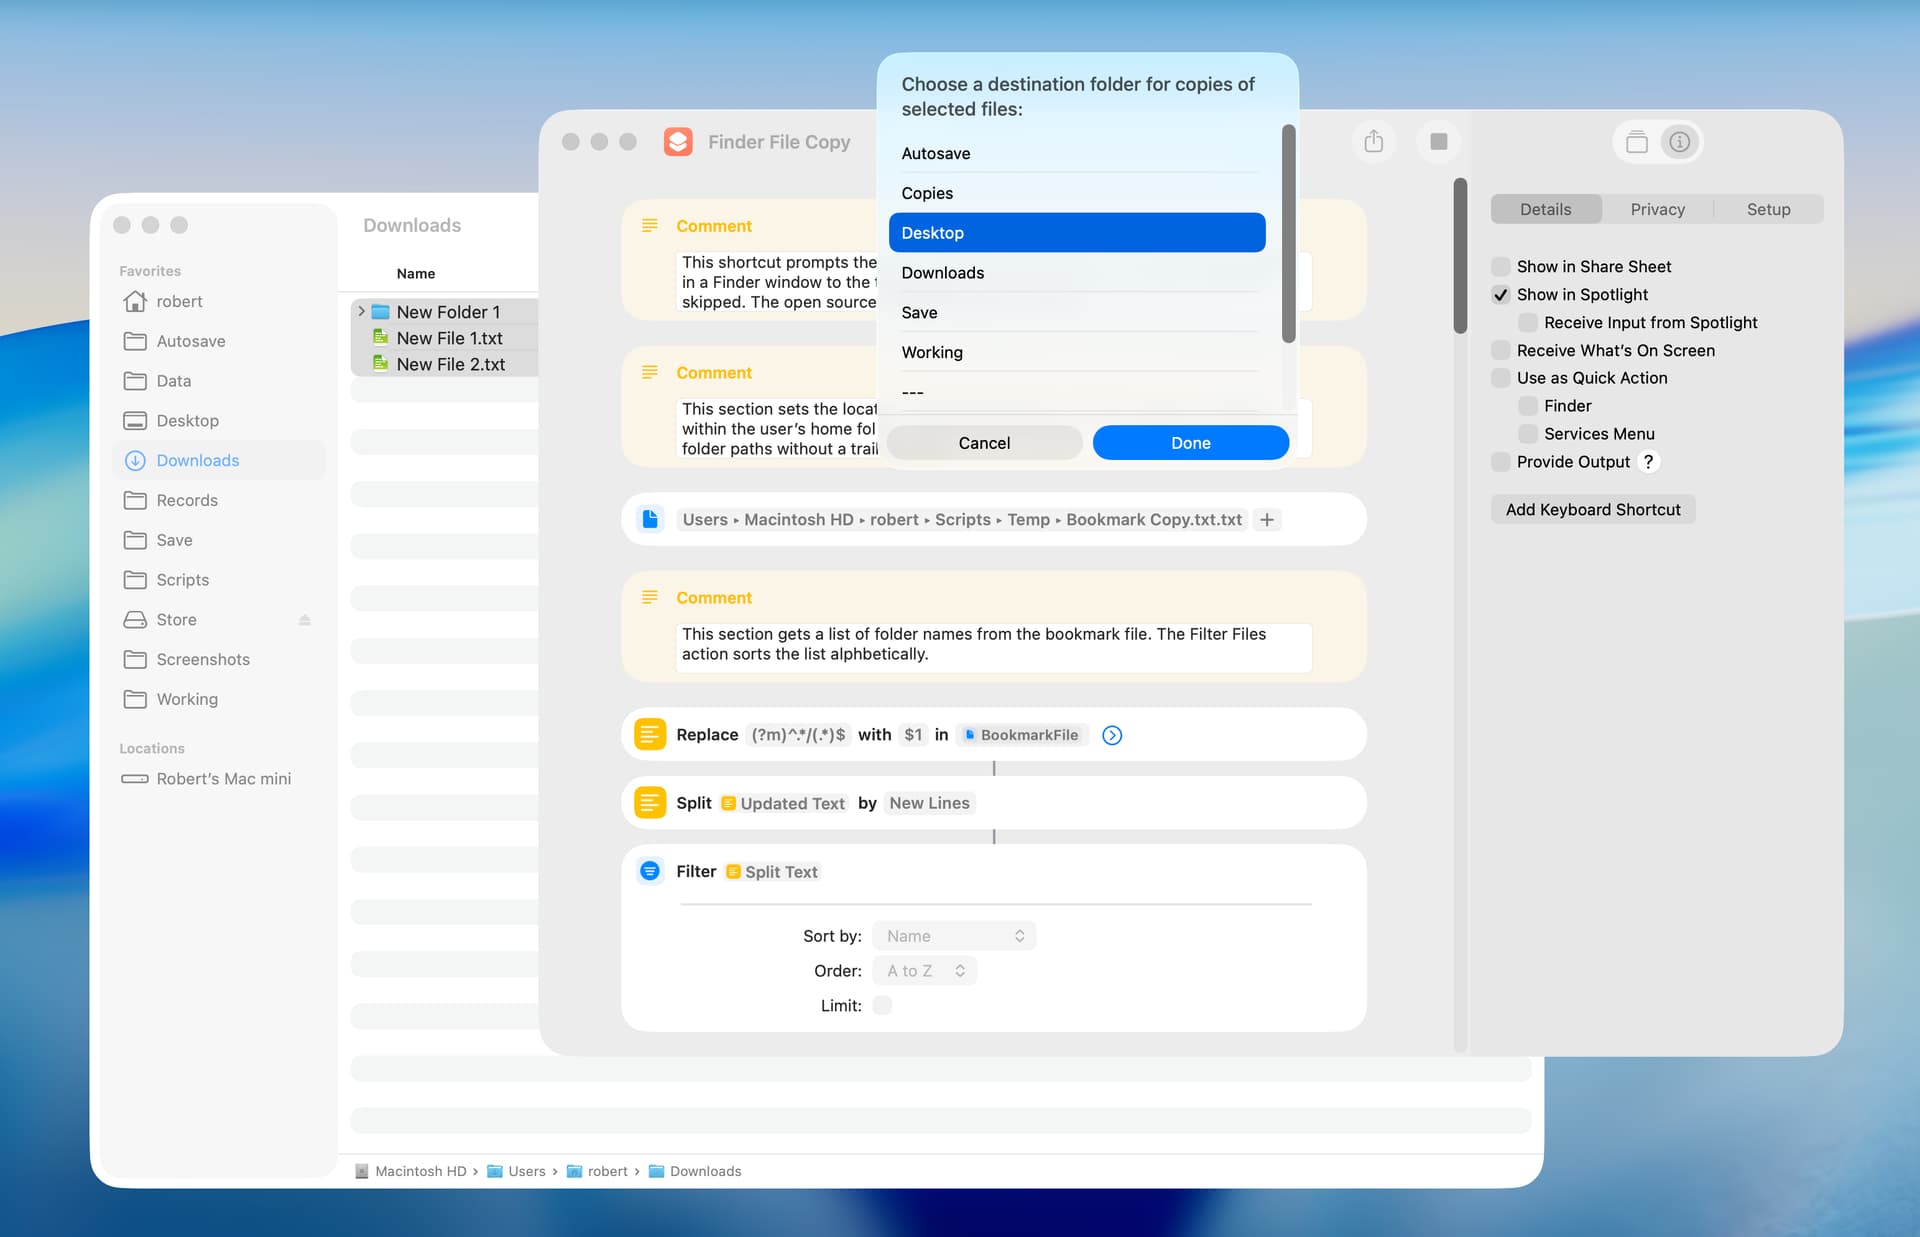Click the plus icon after file path
The height and width of the screenshot is (1237, 1920).
(x=1267, y=520)
